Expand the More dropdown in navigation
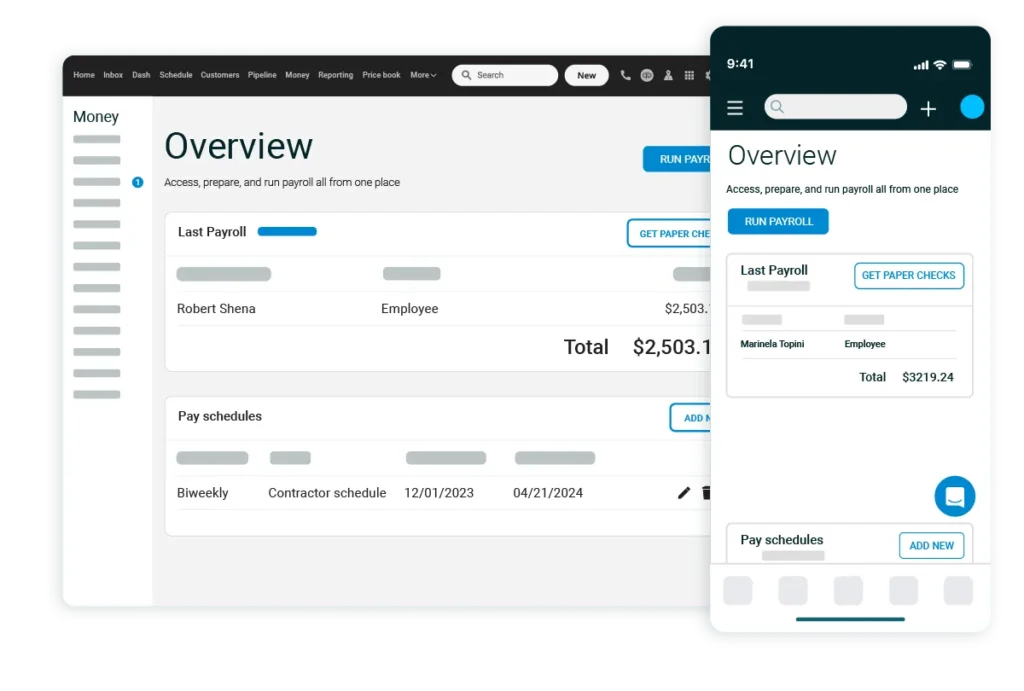This screenshot has height=691, width=1024. click(423, 75)
